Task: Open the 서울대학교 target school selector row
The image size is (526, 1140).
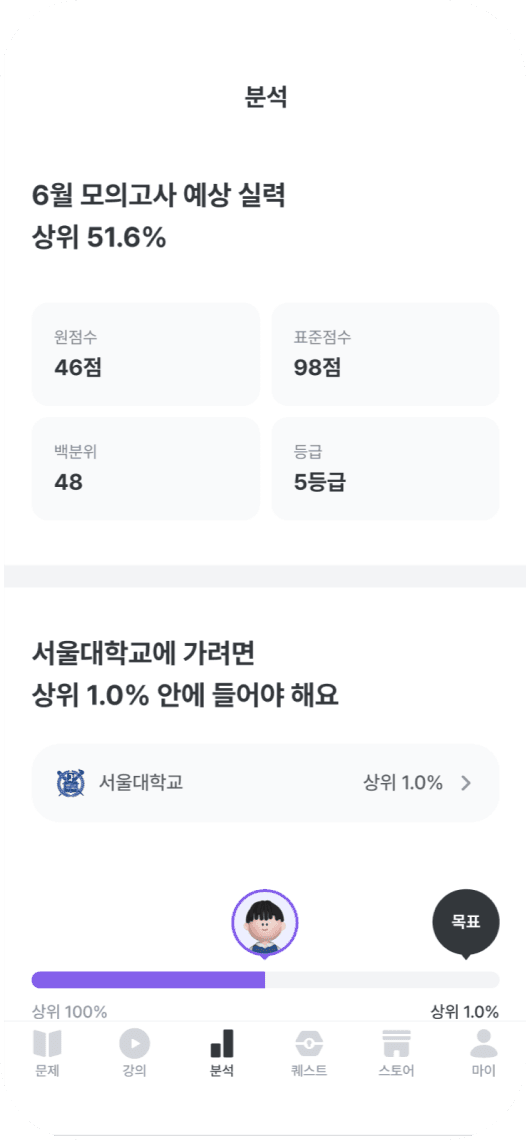Action: click(x=266, y=783)
